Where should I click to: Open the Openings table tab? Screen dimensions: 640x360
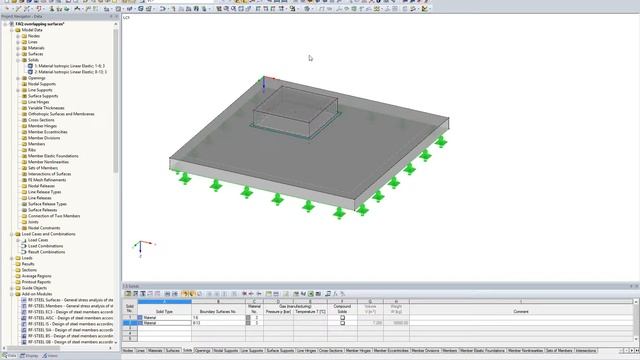(x=202, y=351)
